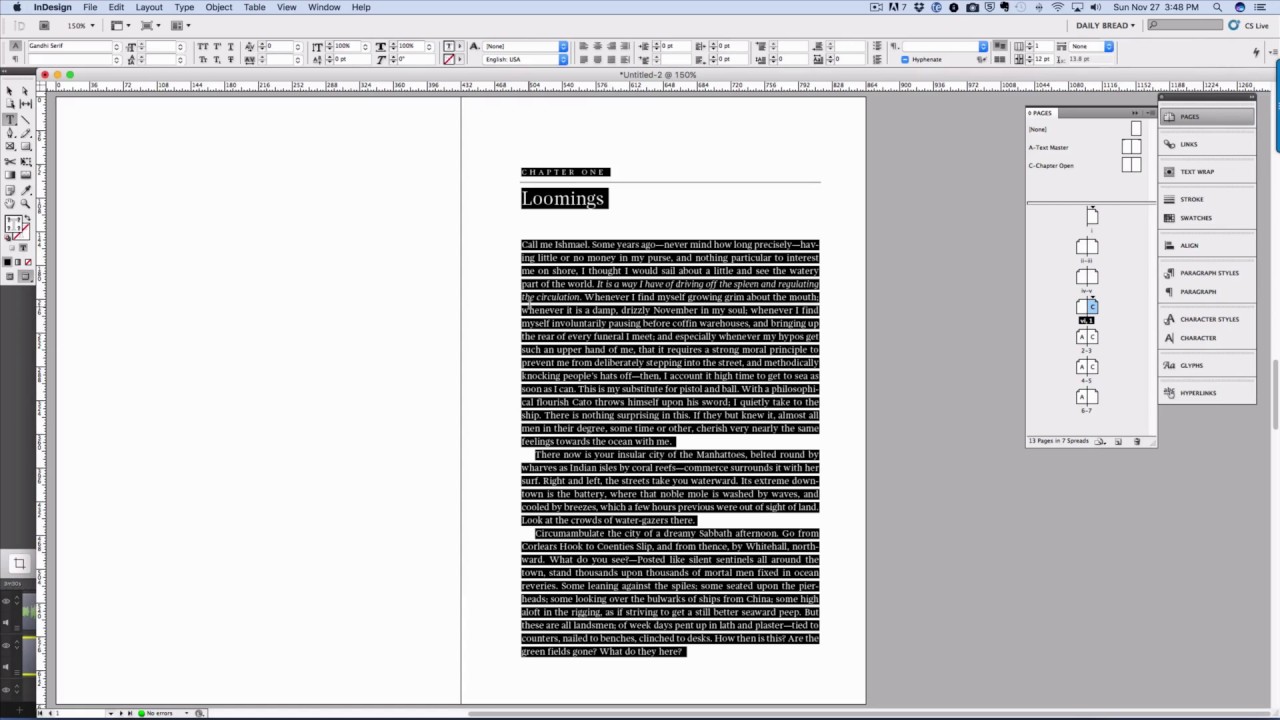This screenshot has height=720, width=1280.
Task: Select the Scissors tool
Action: point(10,162)
